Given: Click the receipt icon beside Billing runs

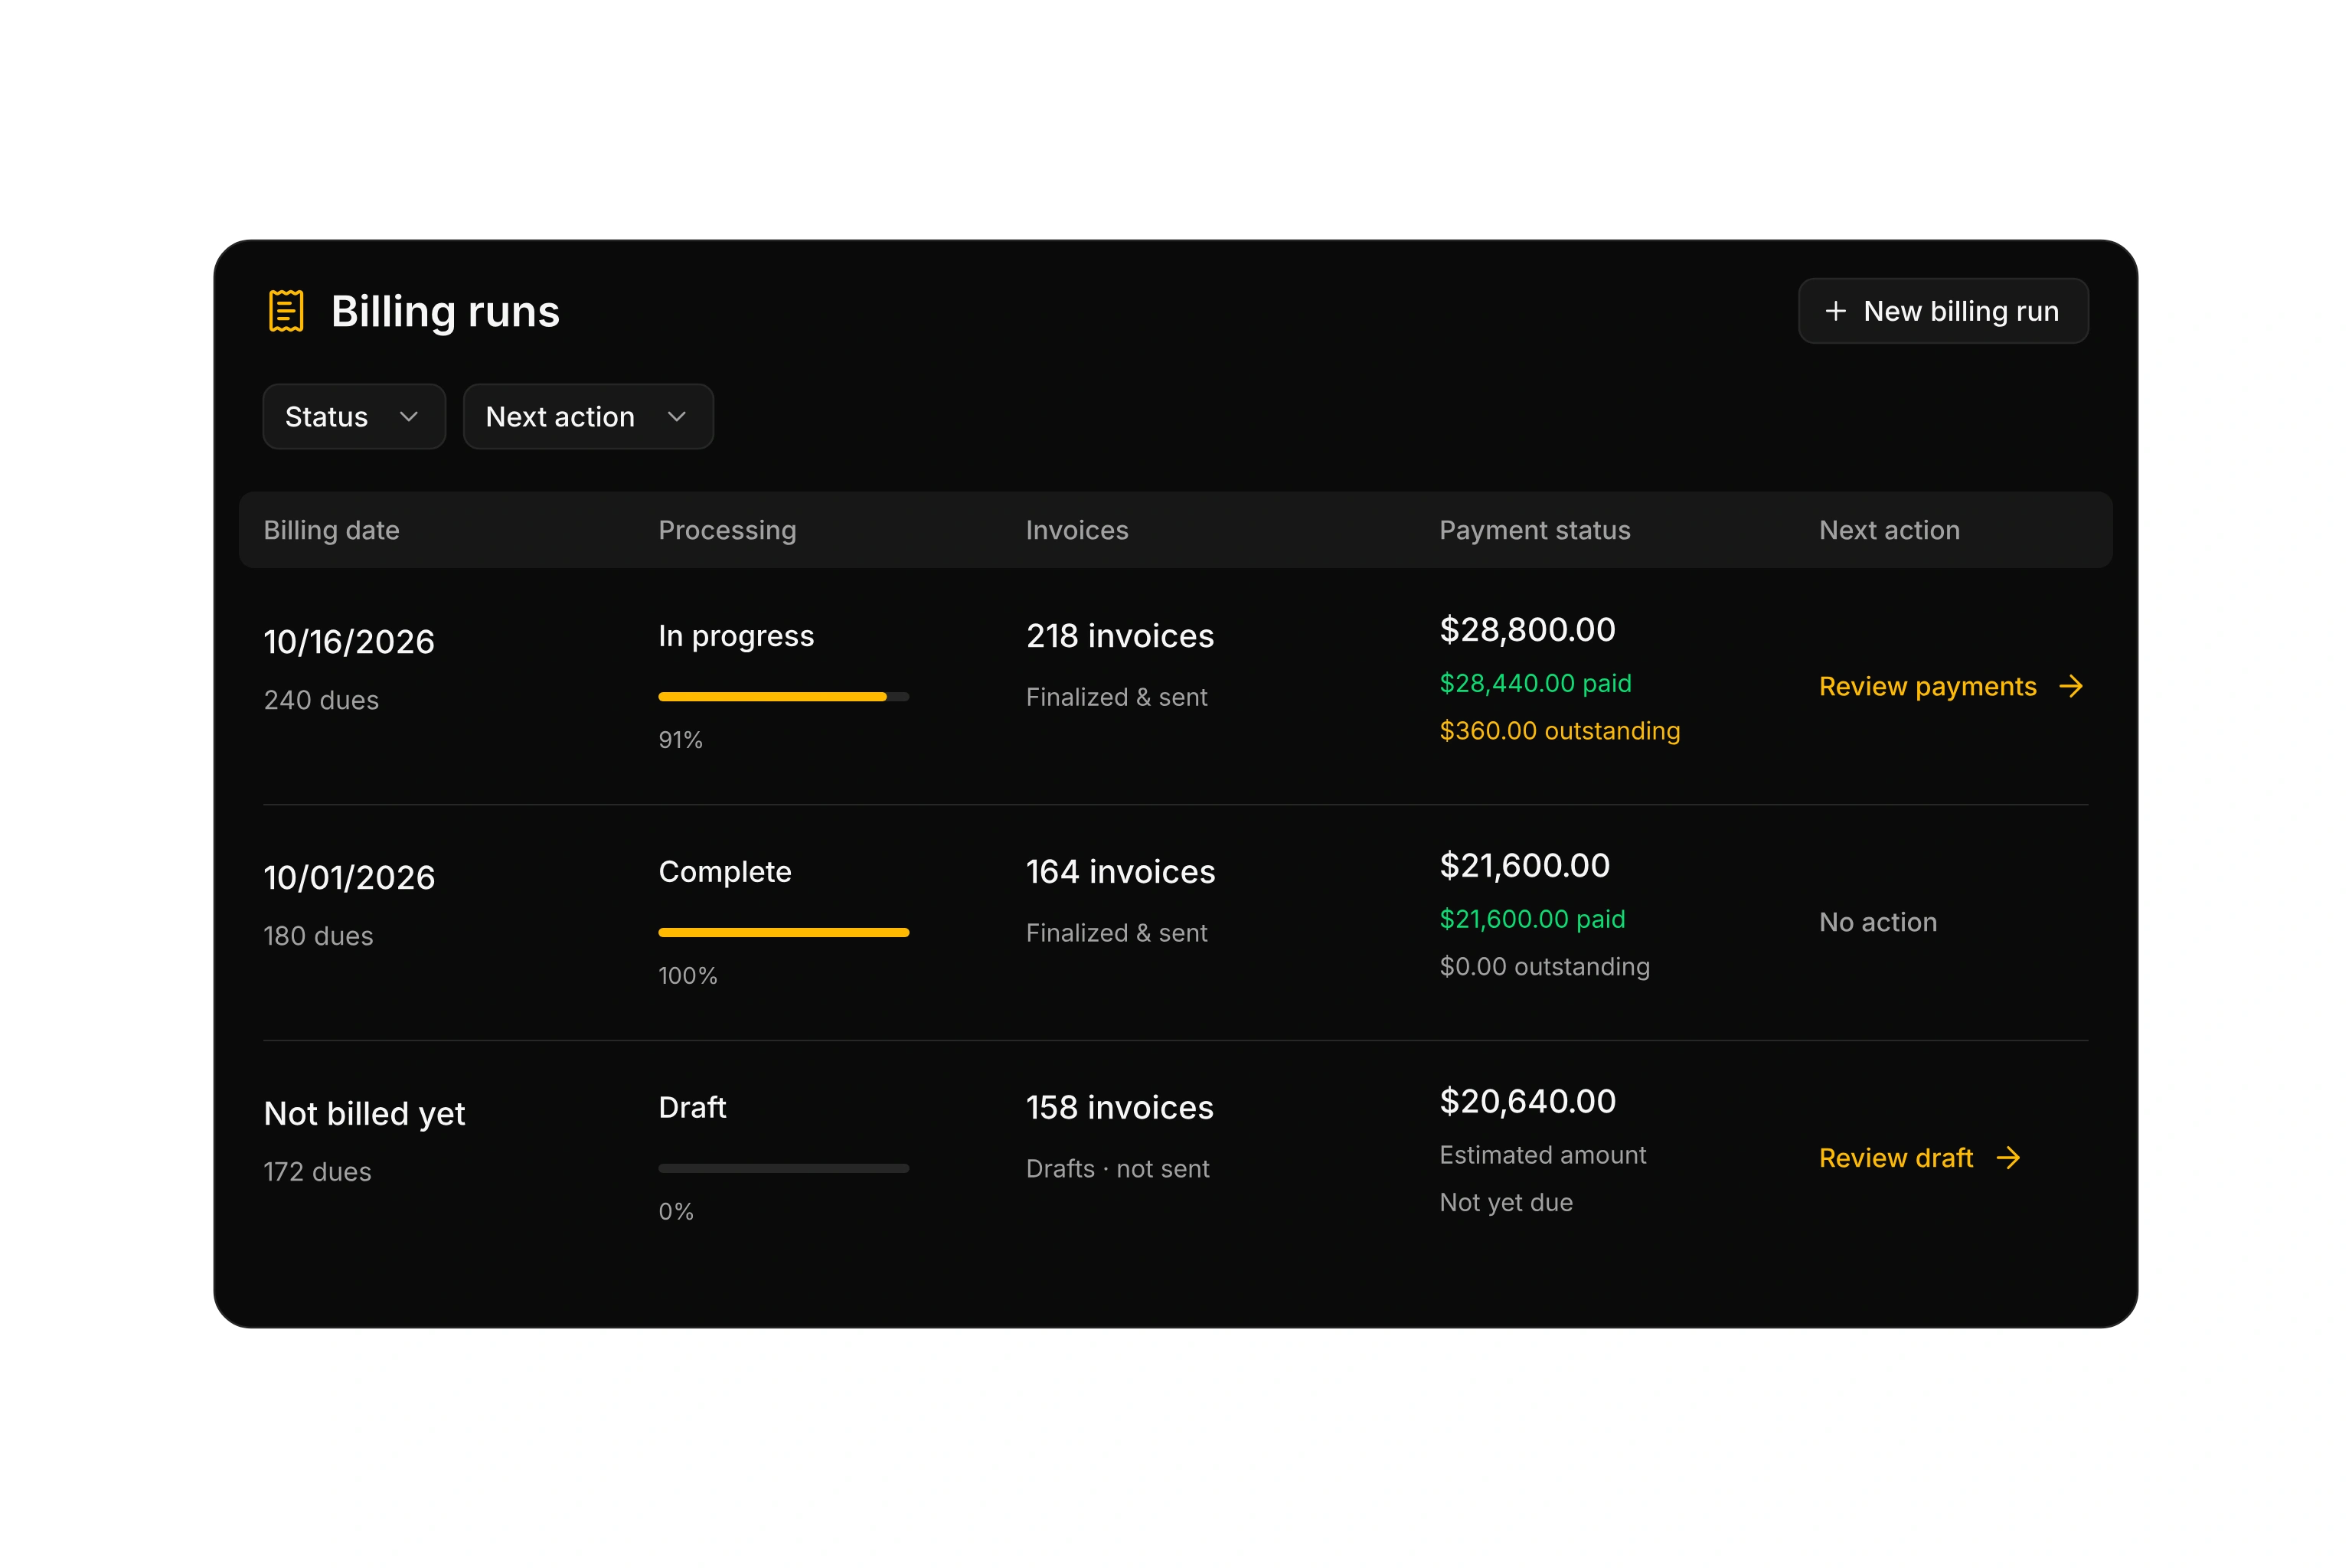Looking at the screenshot, I should tap(286, 311).
